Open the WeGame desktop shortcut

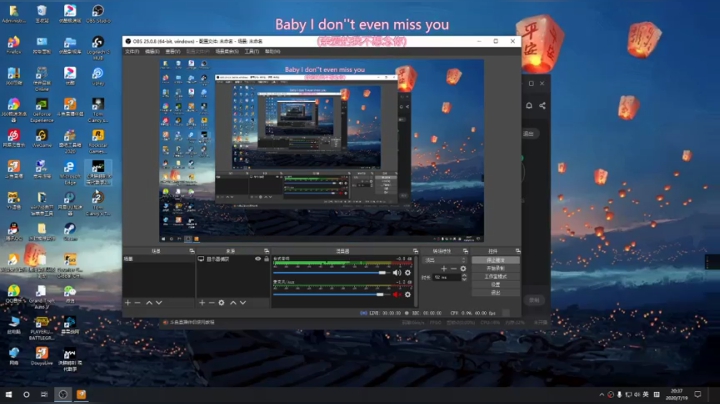pyautogui.click(x=42, y=138)
